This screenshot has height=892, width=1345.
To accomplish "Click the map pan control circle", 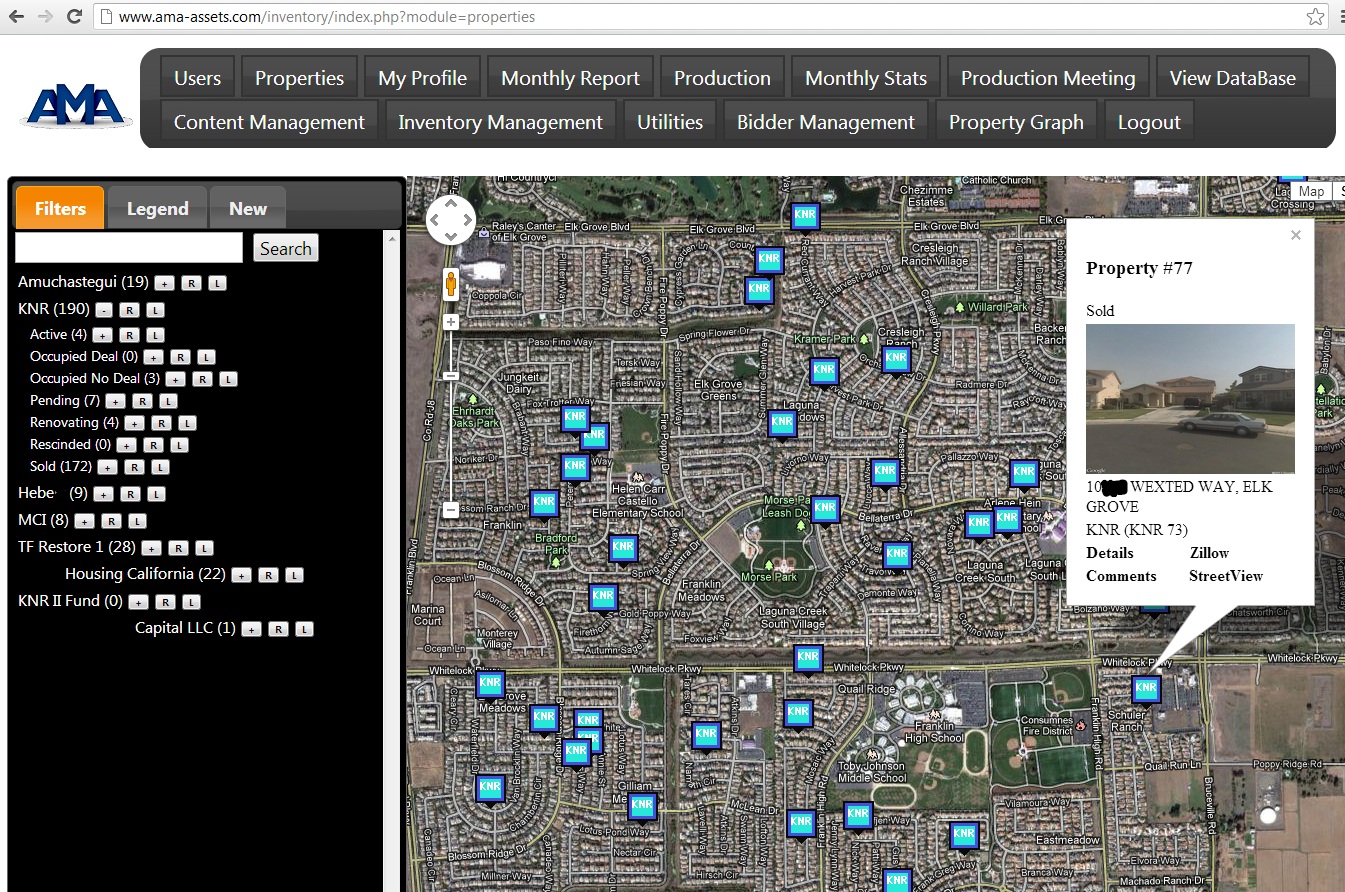I will click(x=451, y=220).
